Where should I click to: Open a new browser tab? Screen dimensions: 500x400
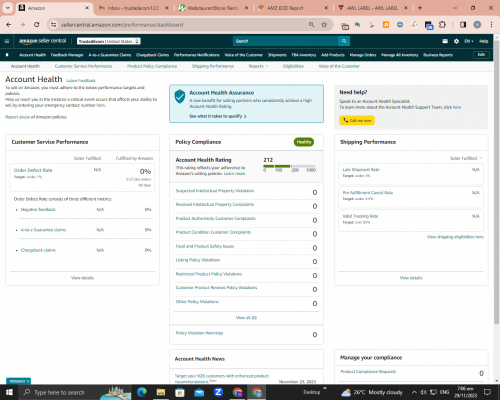[420, 8]
